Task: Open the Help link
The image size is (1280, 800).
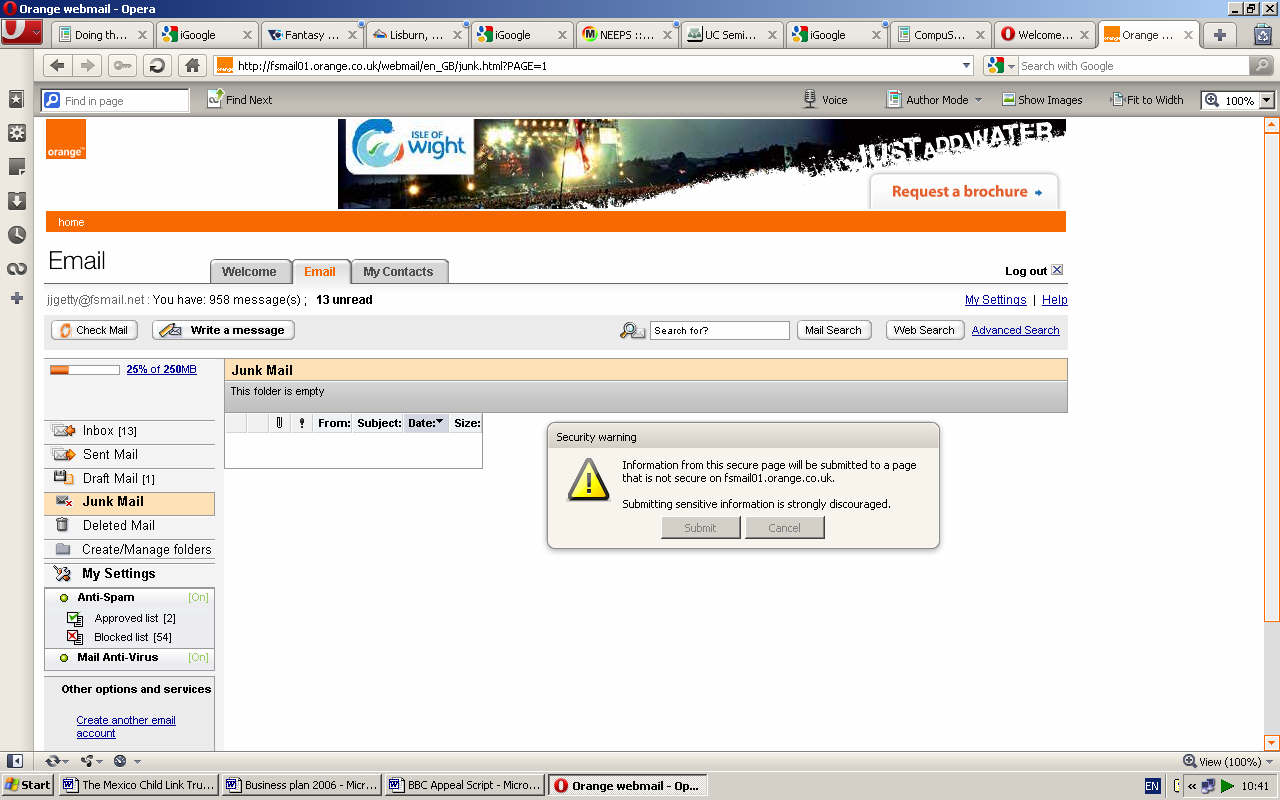Action: [1055, 300]
